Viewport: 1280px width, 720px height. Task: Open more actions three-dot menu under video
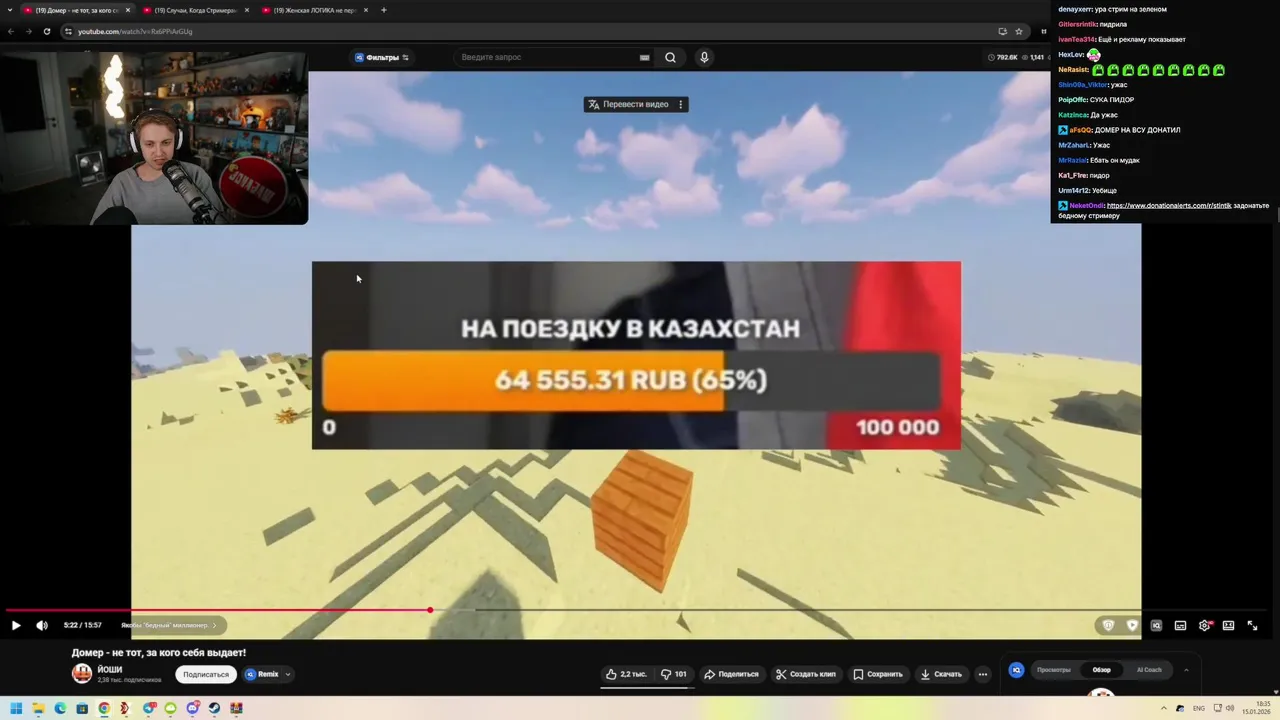(x=983, y=674)
